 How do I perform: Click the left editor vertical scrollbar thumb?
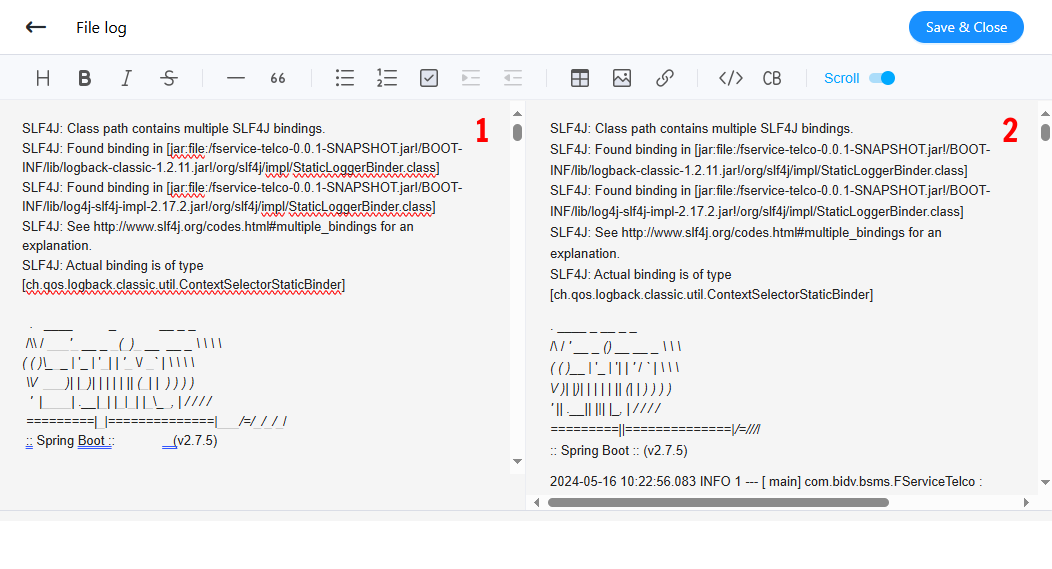pyautogui.click(x=517, y=132)
